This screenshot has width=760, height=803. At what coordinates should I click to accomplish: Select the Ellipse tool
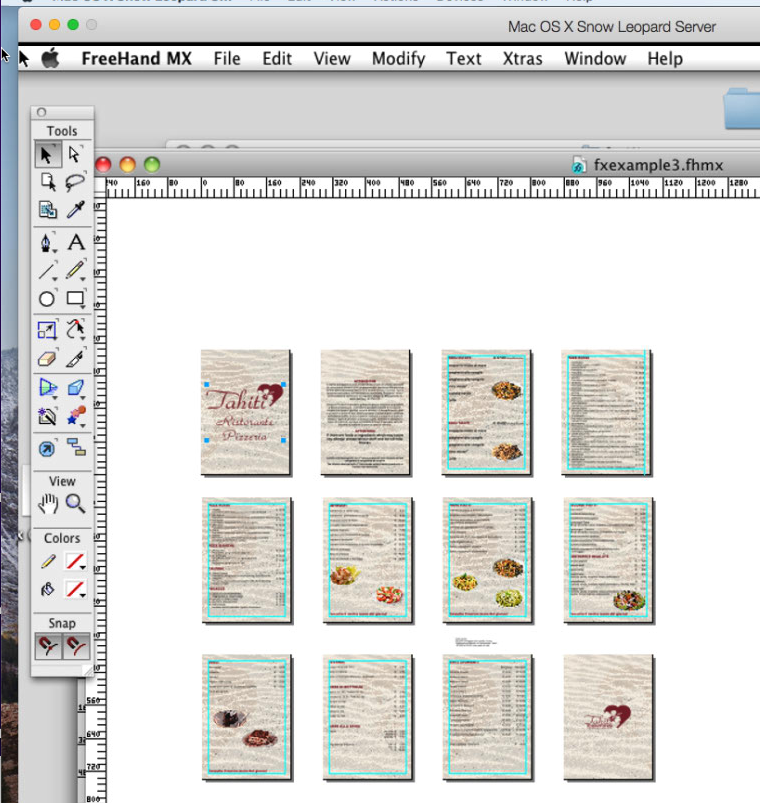coord(47,299)
